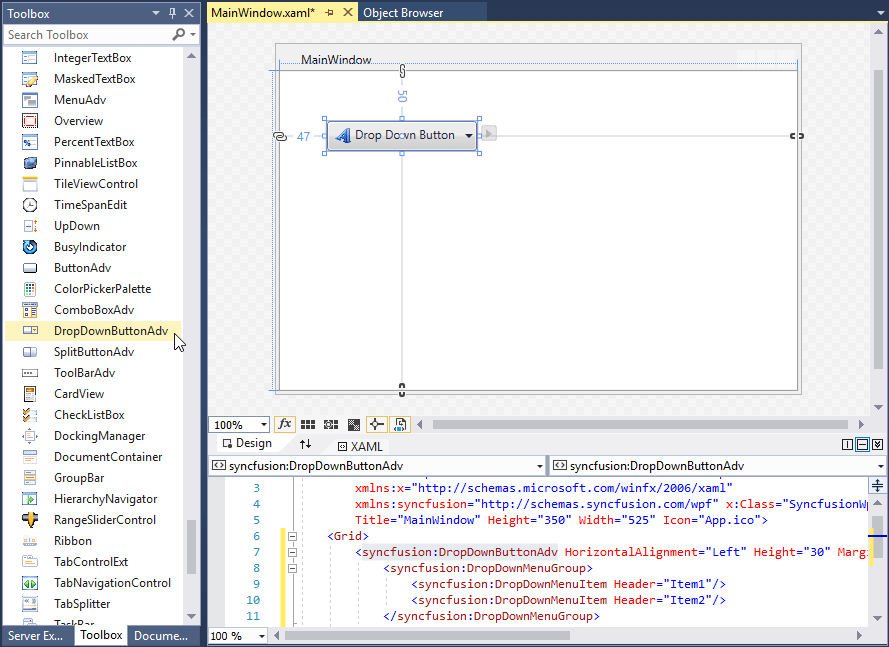Select the ColorPickerPalette toolbox item
The image size is (889, 647).
coord(90,288)
